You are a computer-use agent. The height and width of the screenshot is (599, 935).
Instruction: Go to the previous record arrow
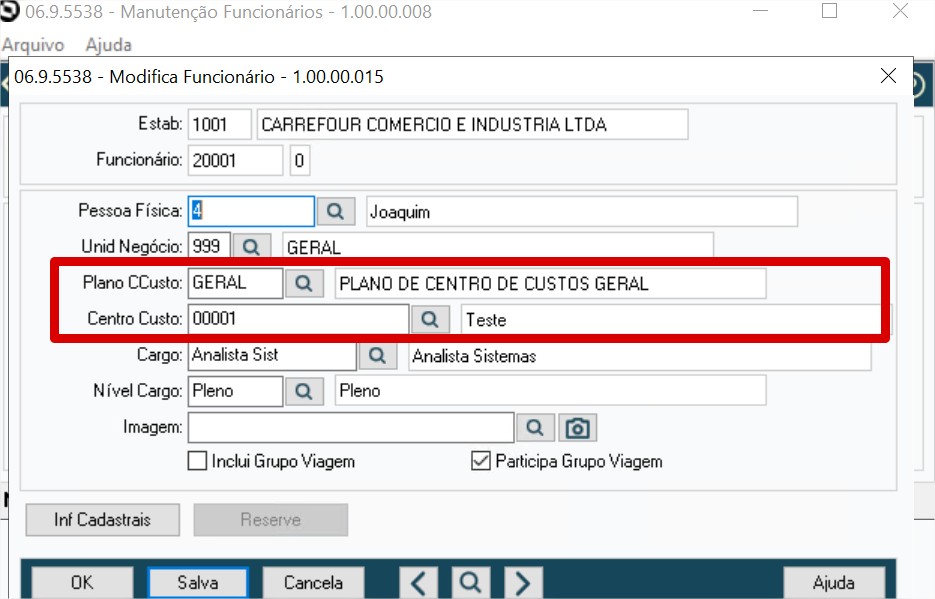pos(419,582)
